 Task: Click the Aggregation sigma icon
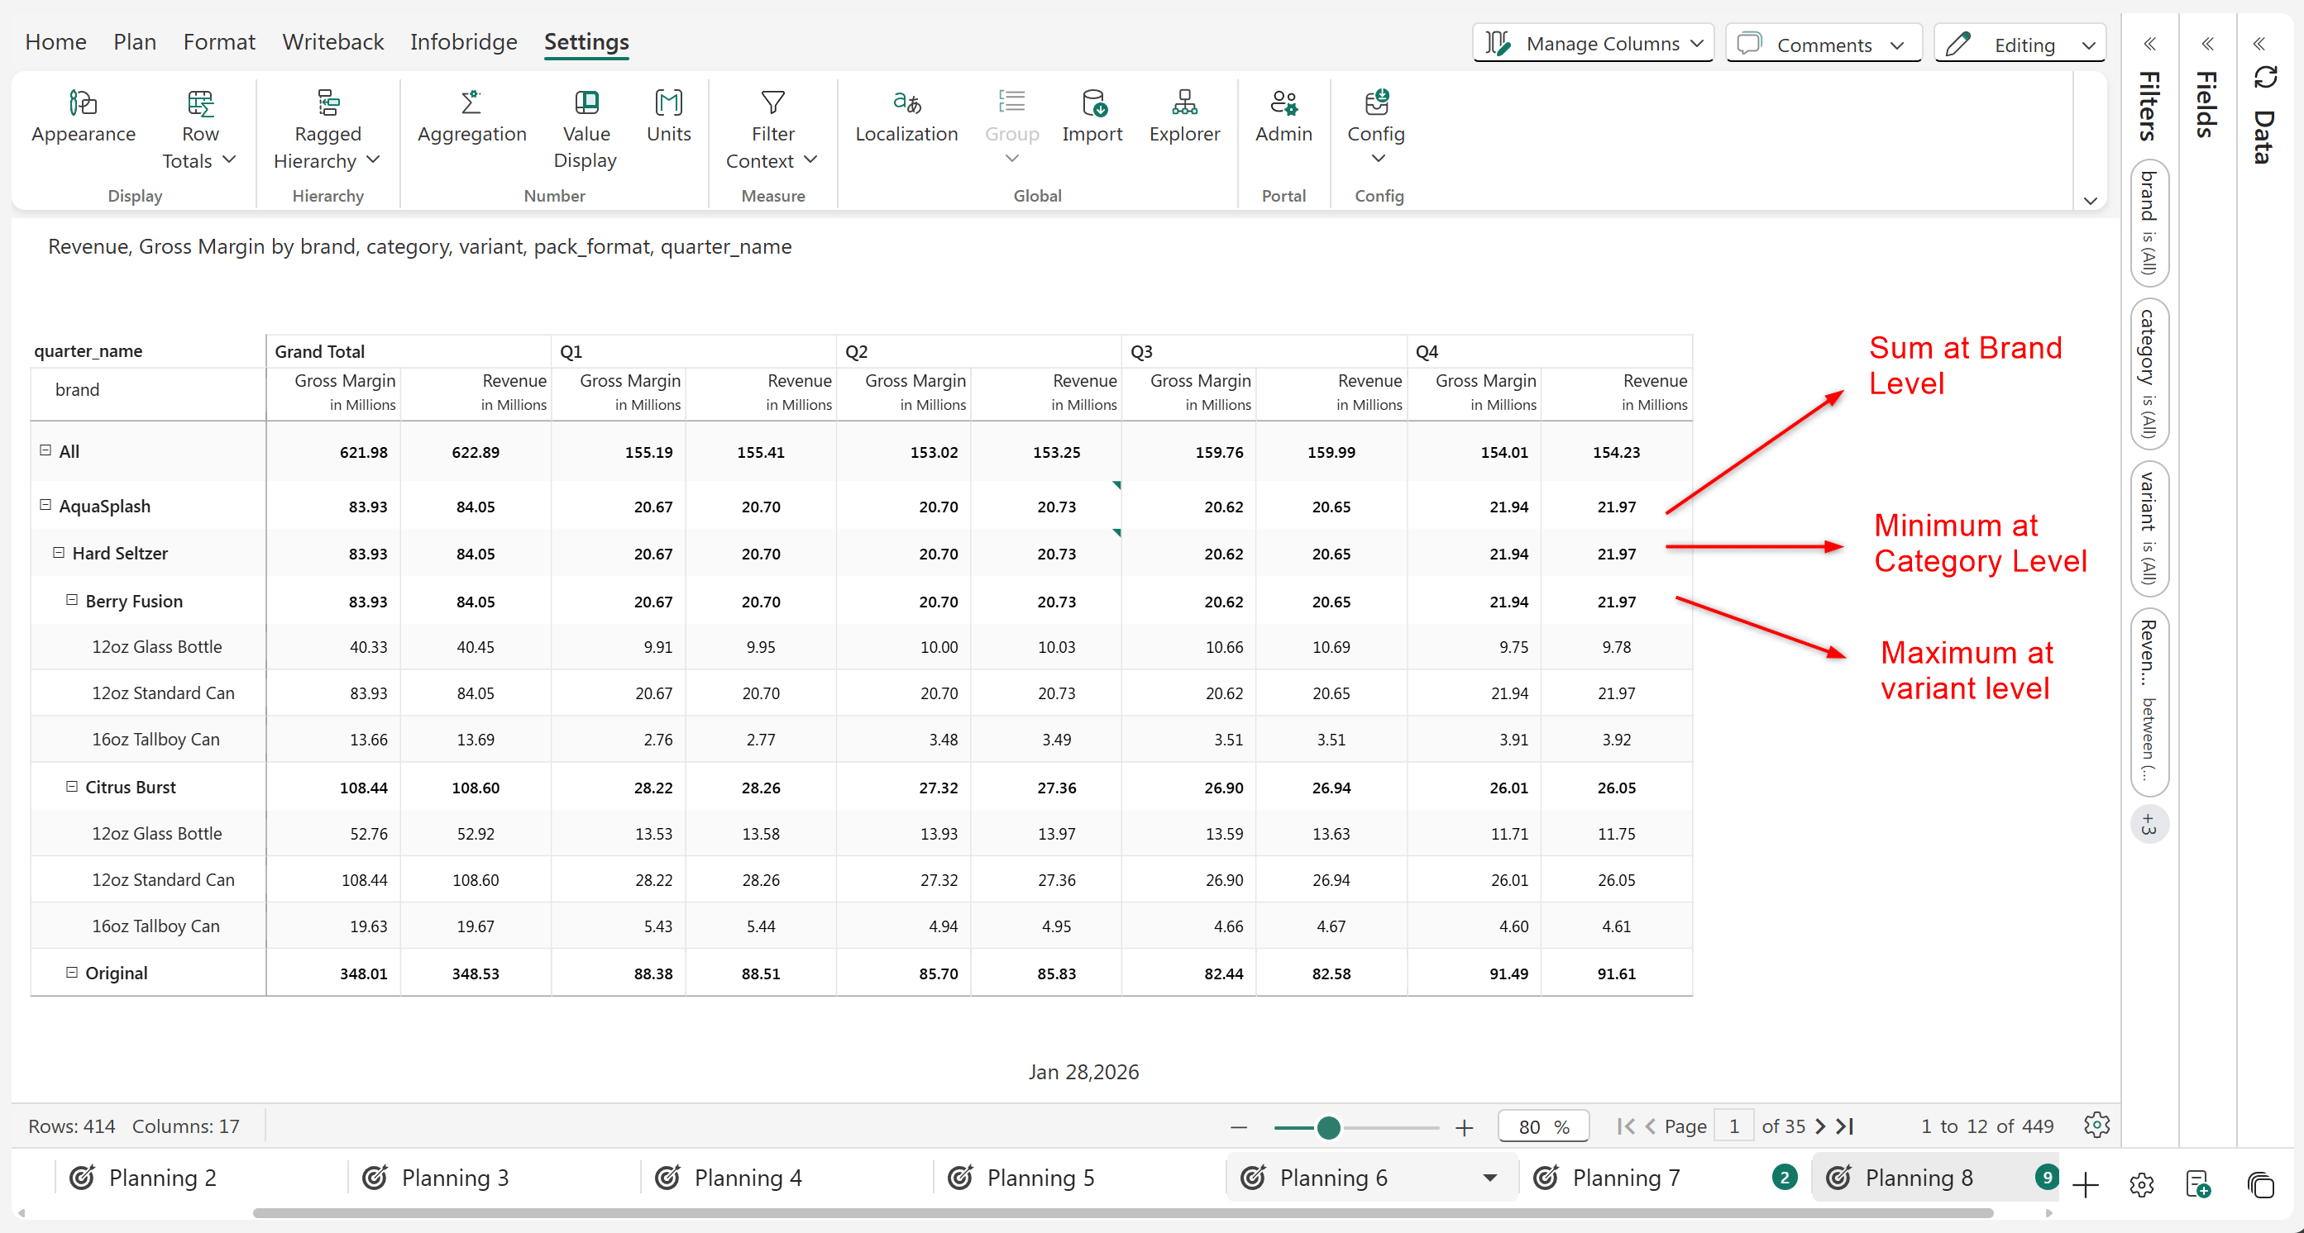(x=471, y=103)
